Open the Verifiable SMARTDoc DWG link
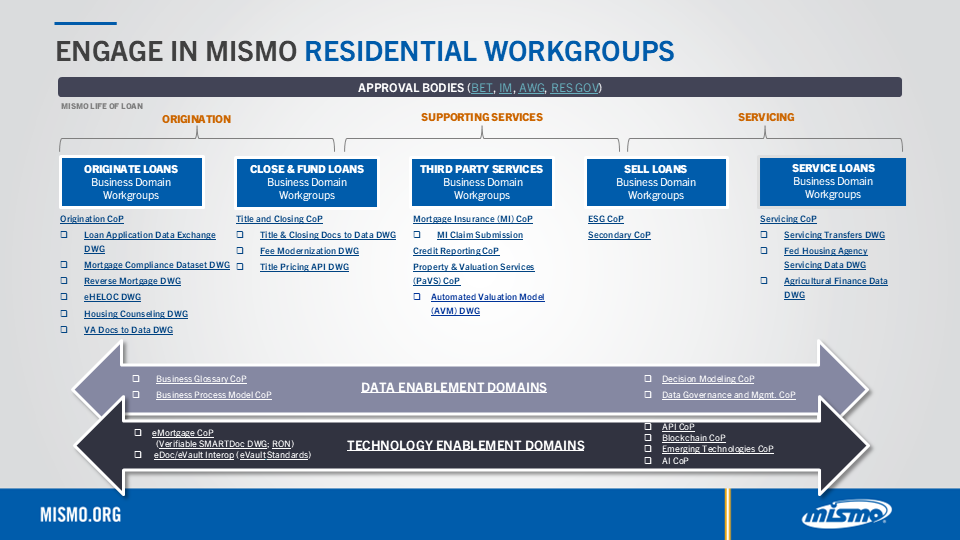 coord(212,444)
